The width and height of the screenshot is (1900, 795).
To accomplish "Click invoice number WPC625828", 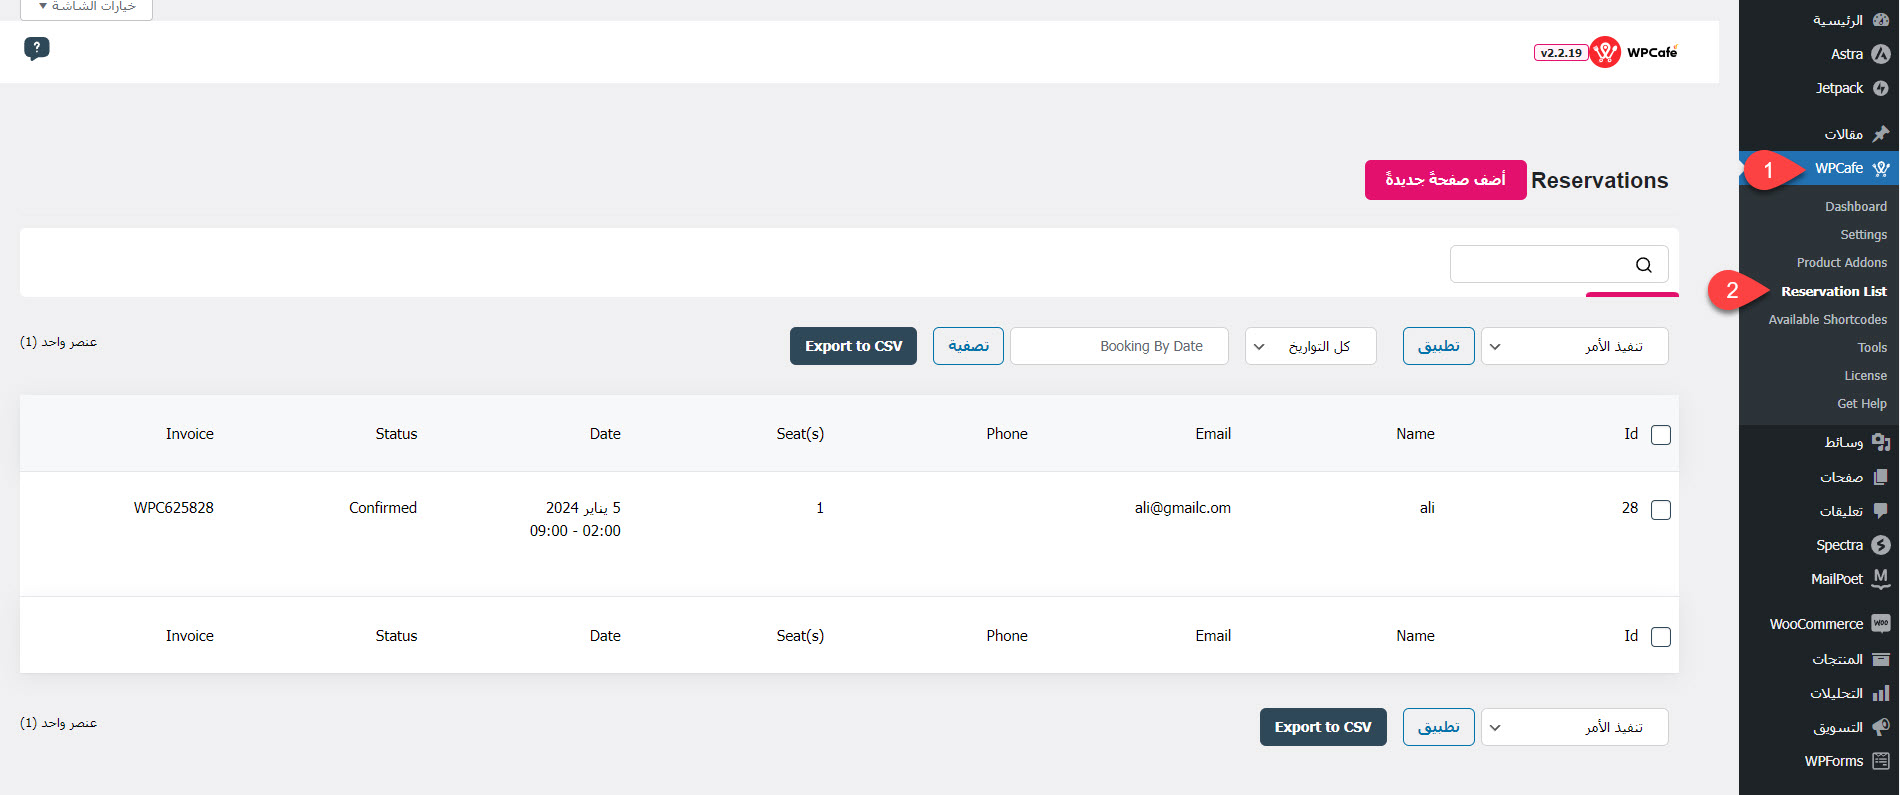I will click(x=174, y=508).
